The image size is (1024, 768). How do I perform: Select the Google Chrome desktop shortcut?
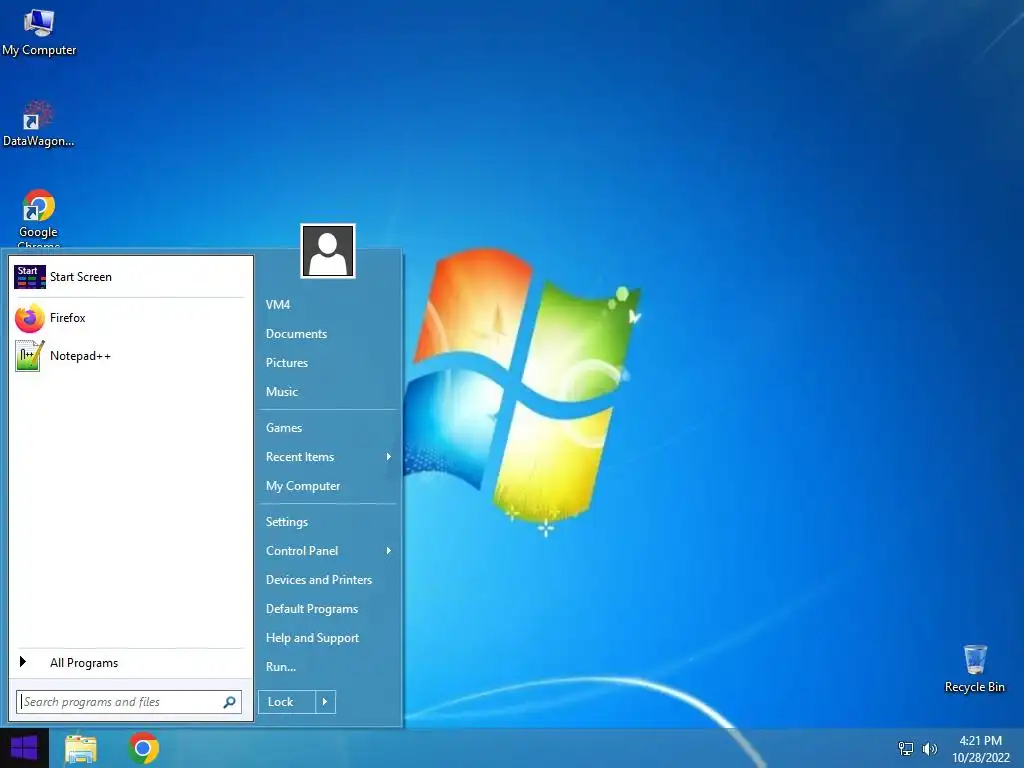coord(39,219)
